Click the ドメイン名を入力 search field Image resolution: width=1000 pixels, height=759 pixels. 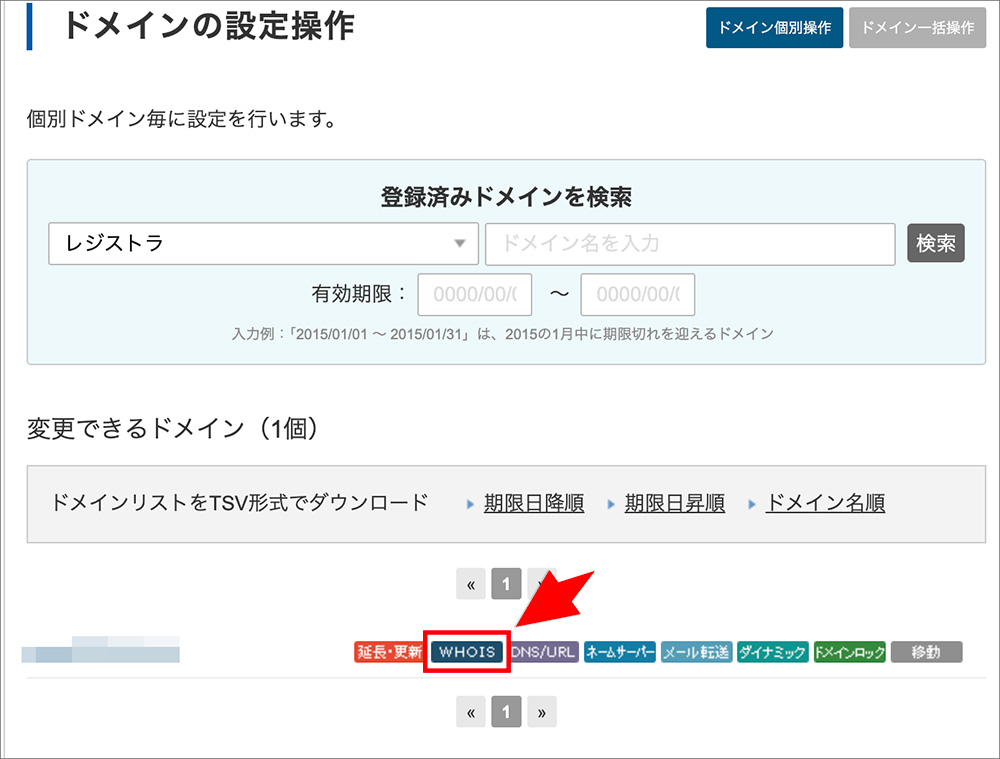(x=690, y=243)
